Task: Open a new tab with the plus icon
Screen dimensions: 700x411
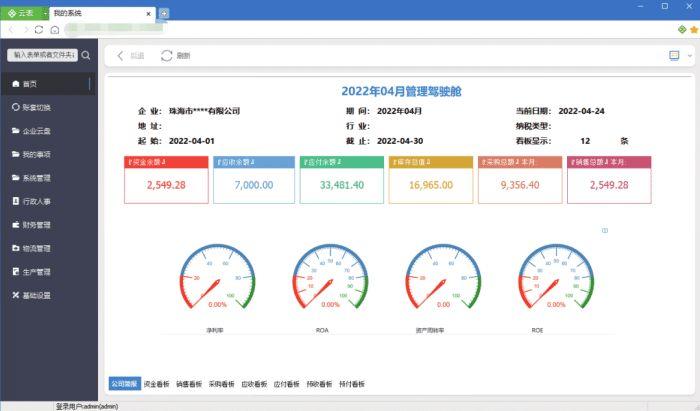Action: [x=164, y=13]
